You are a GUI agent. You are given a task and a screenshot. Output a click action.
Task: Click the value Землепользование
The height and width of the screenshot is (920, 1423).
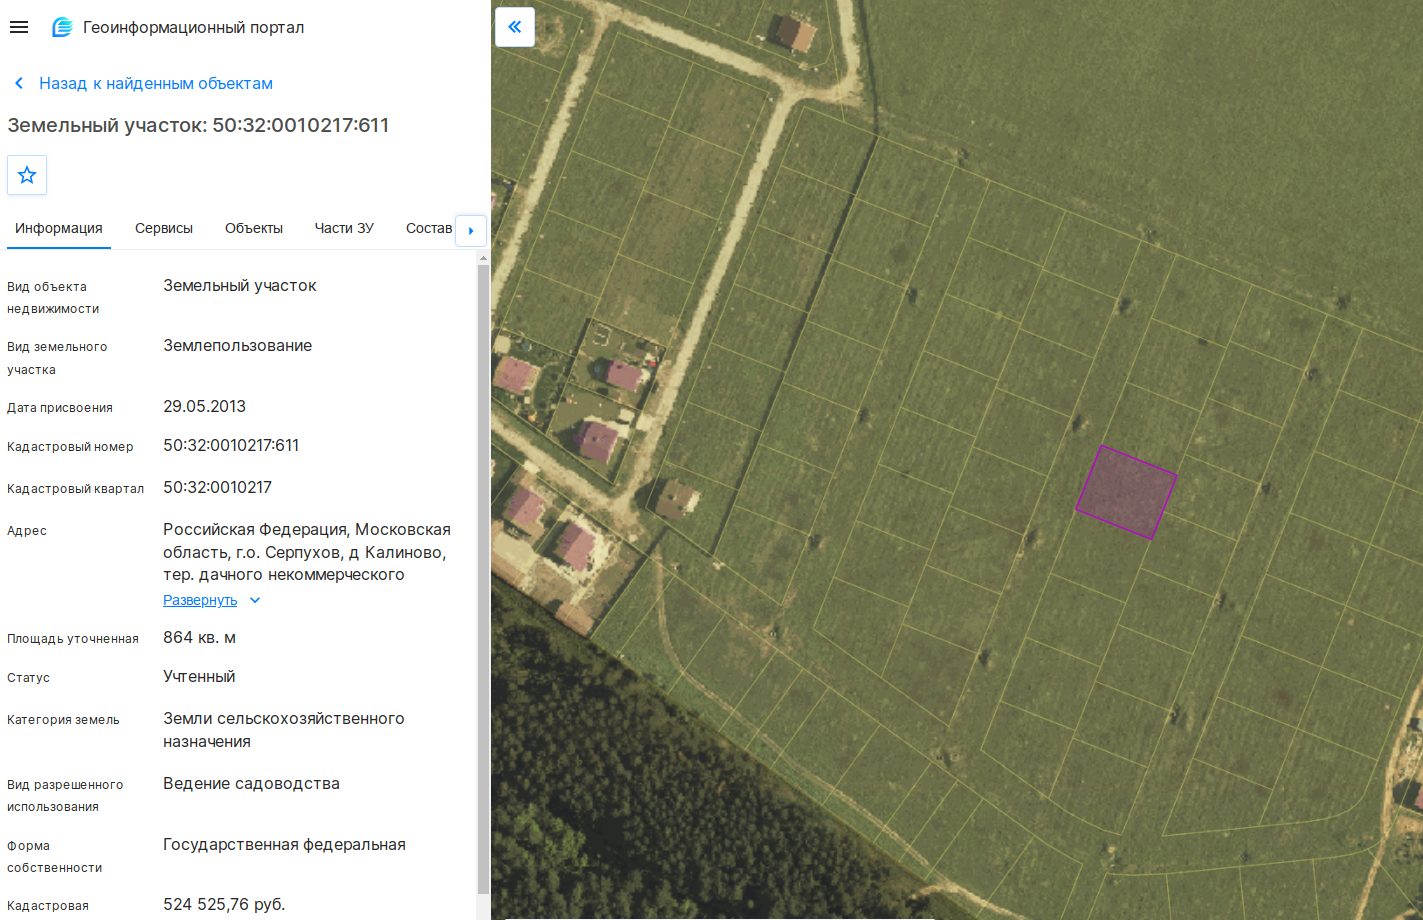pos(238,346)
